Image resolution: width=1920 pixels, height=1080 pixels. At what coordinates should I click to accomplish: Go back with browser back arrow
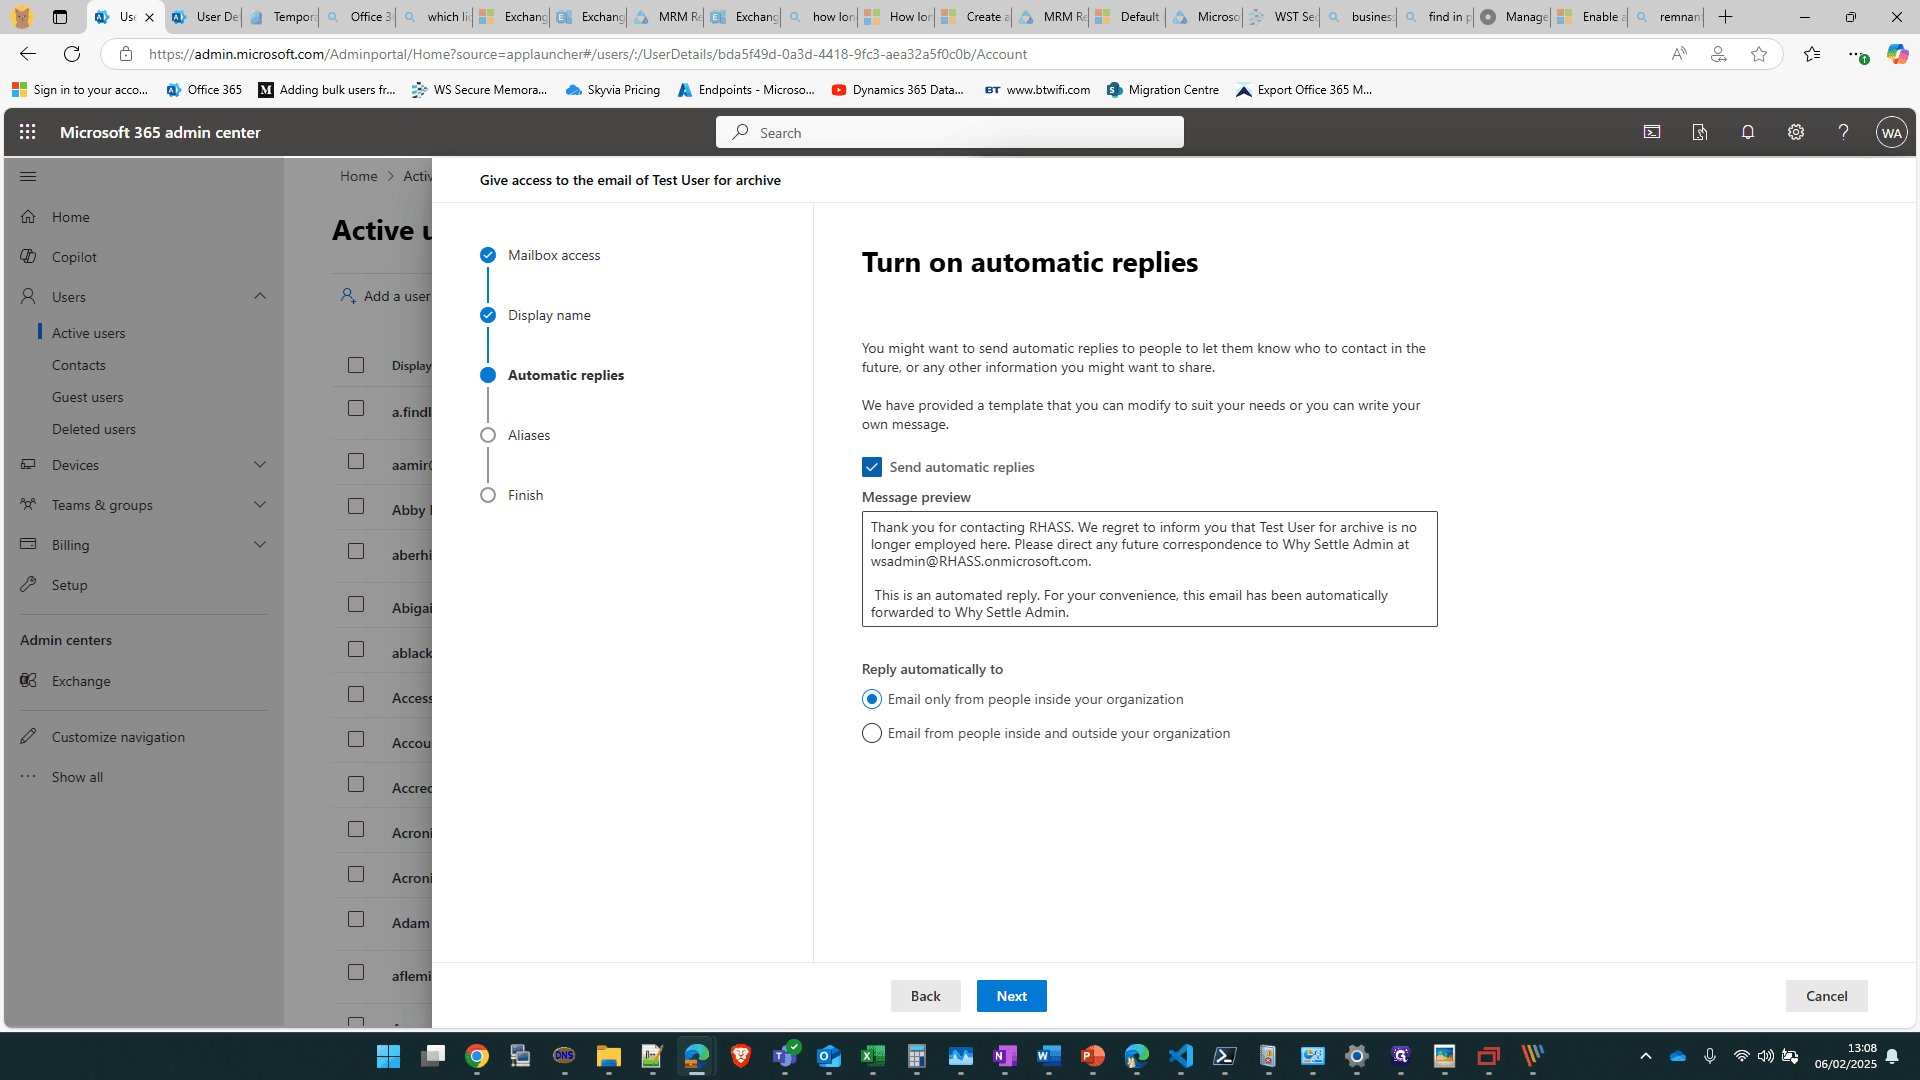[28, 54]
